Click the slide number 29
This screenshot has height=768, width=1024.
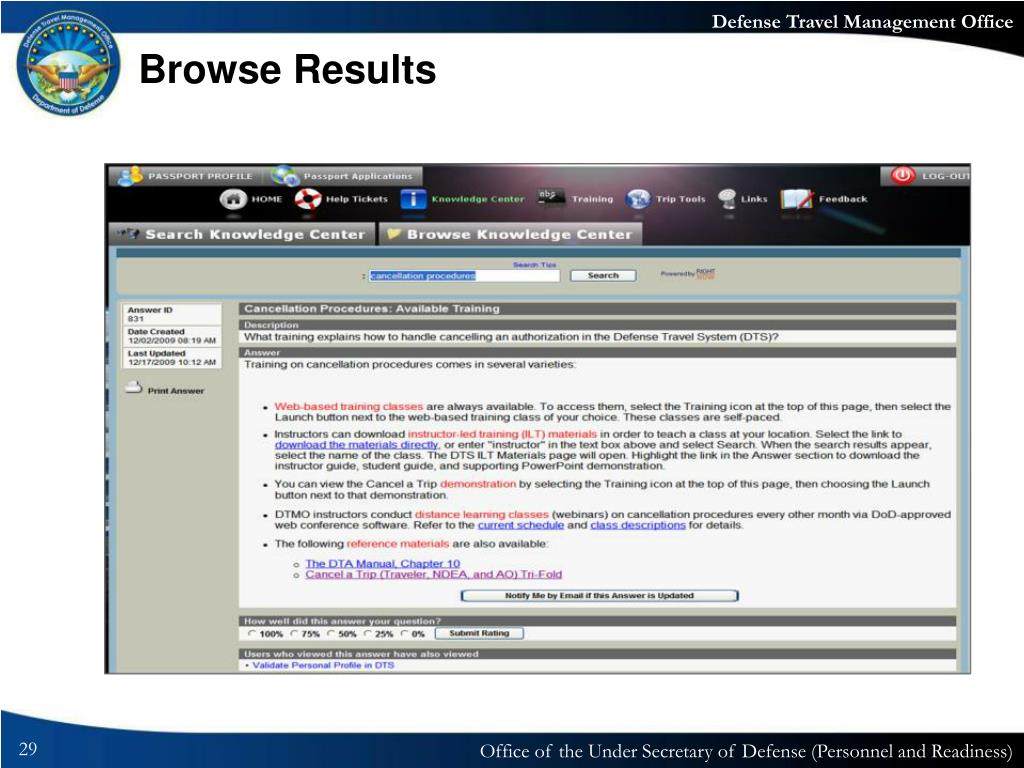pos(28,748)
